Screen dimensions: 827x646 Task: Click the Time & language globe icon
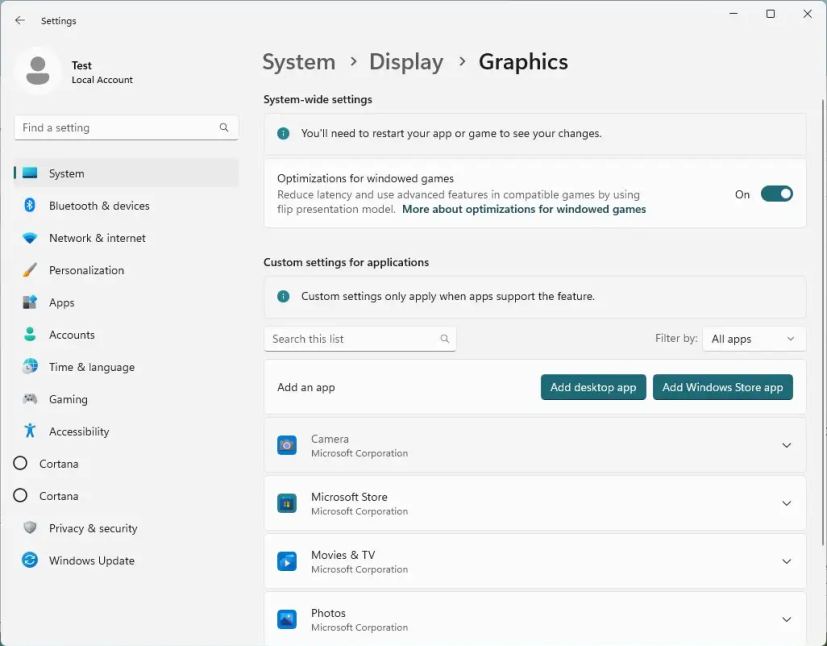pos(30,367)
